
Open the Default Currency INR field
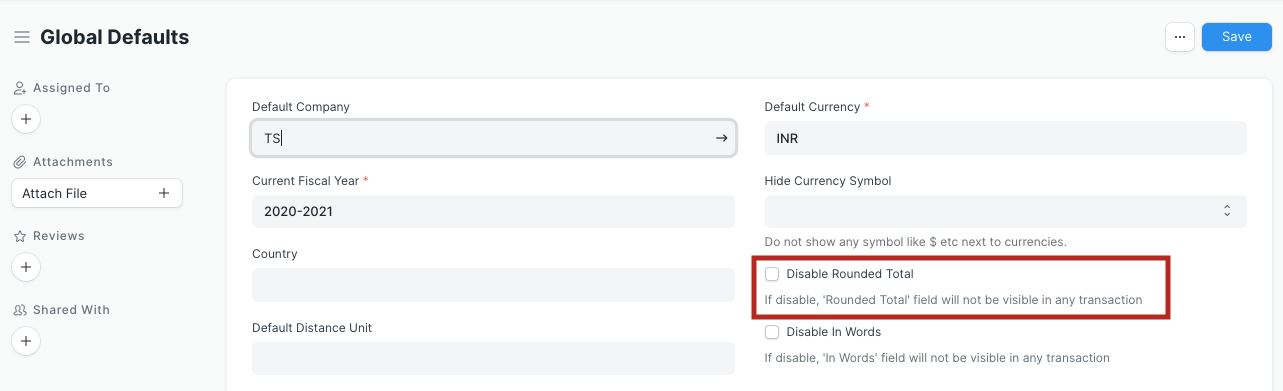(x=1005, y=138)
